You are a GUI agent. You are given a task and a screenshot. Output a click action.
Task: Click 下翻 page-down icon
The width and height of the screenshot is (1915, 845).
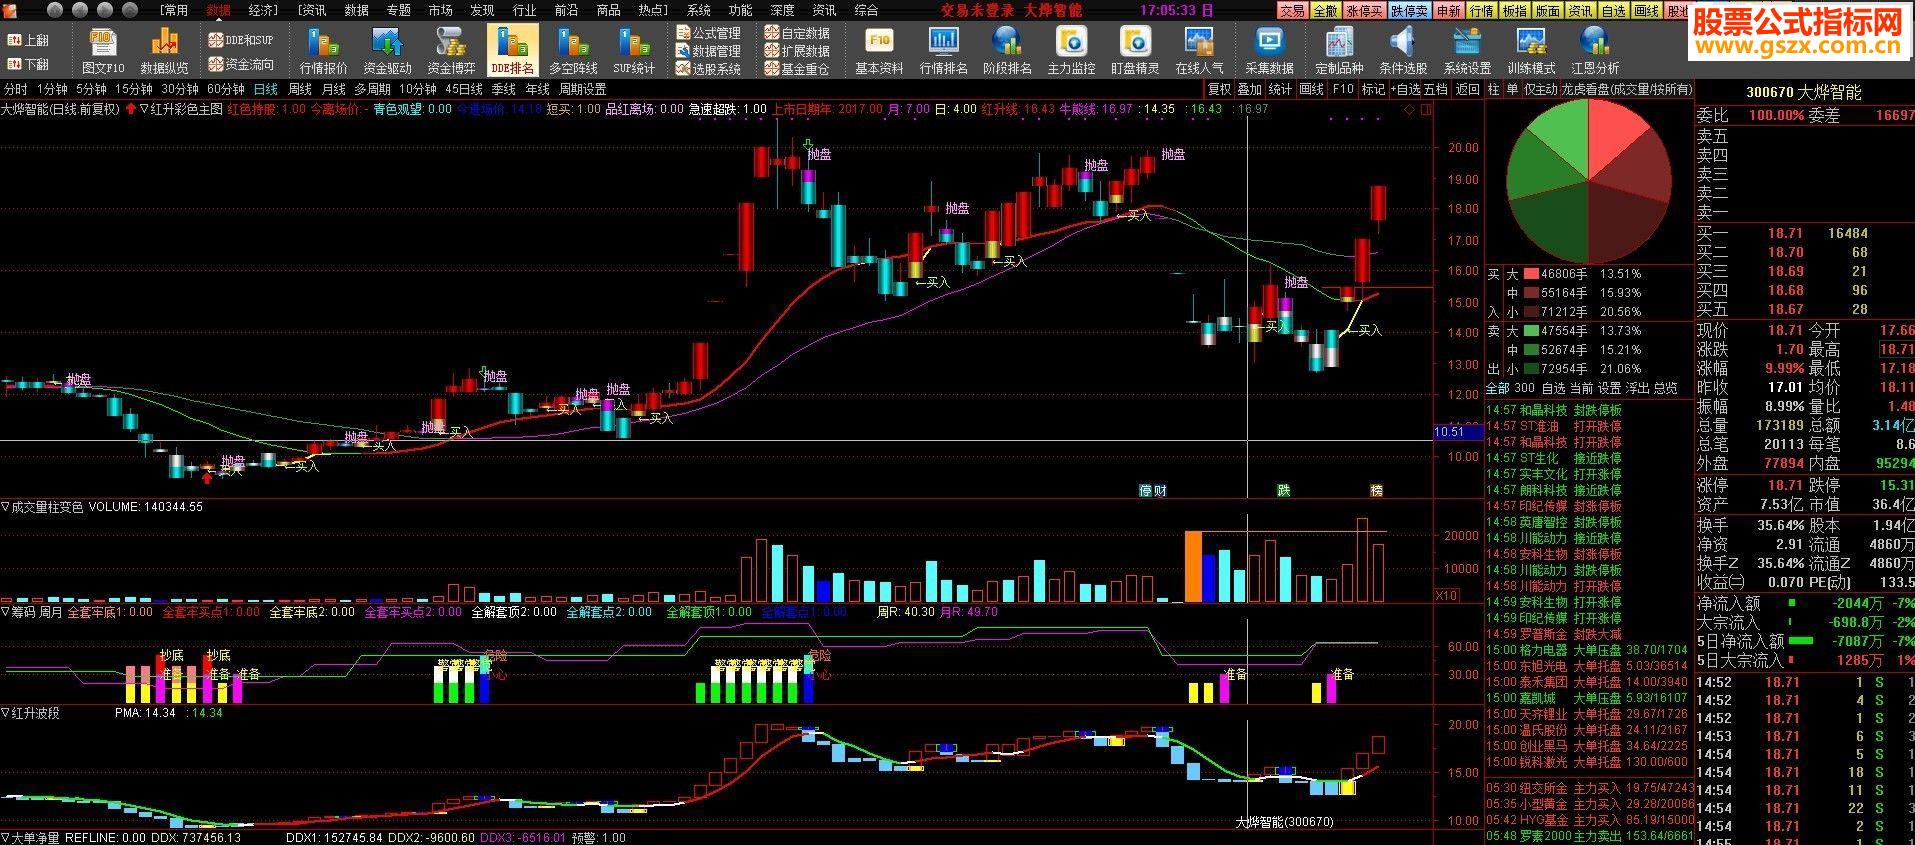[28, 64]
